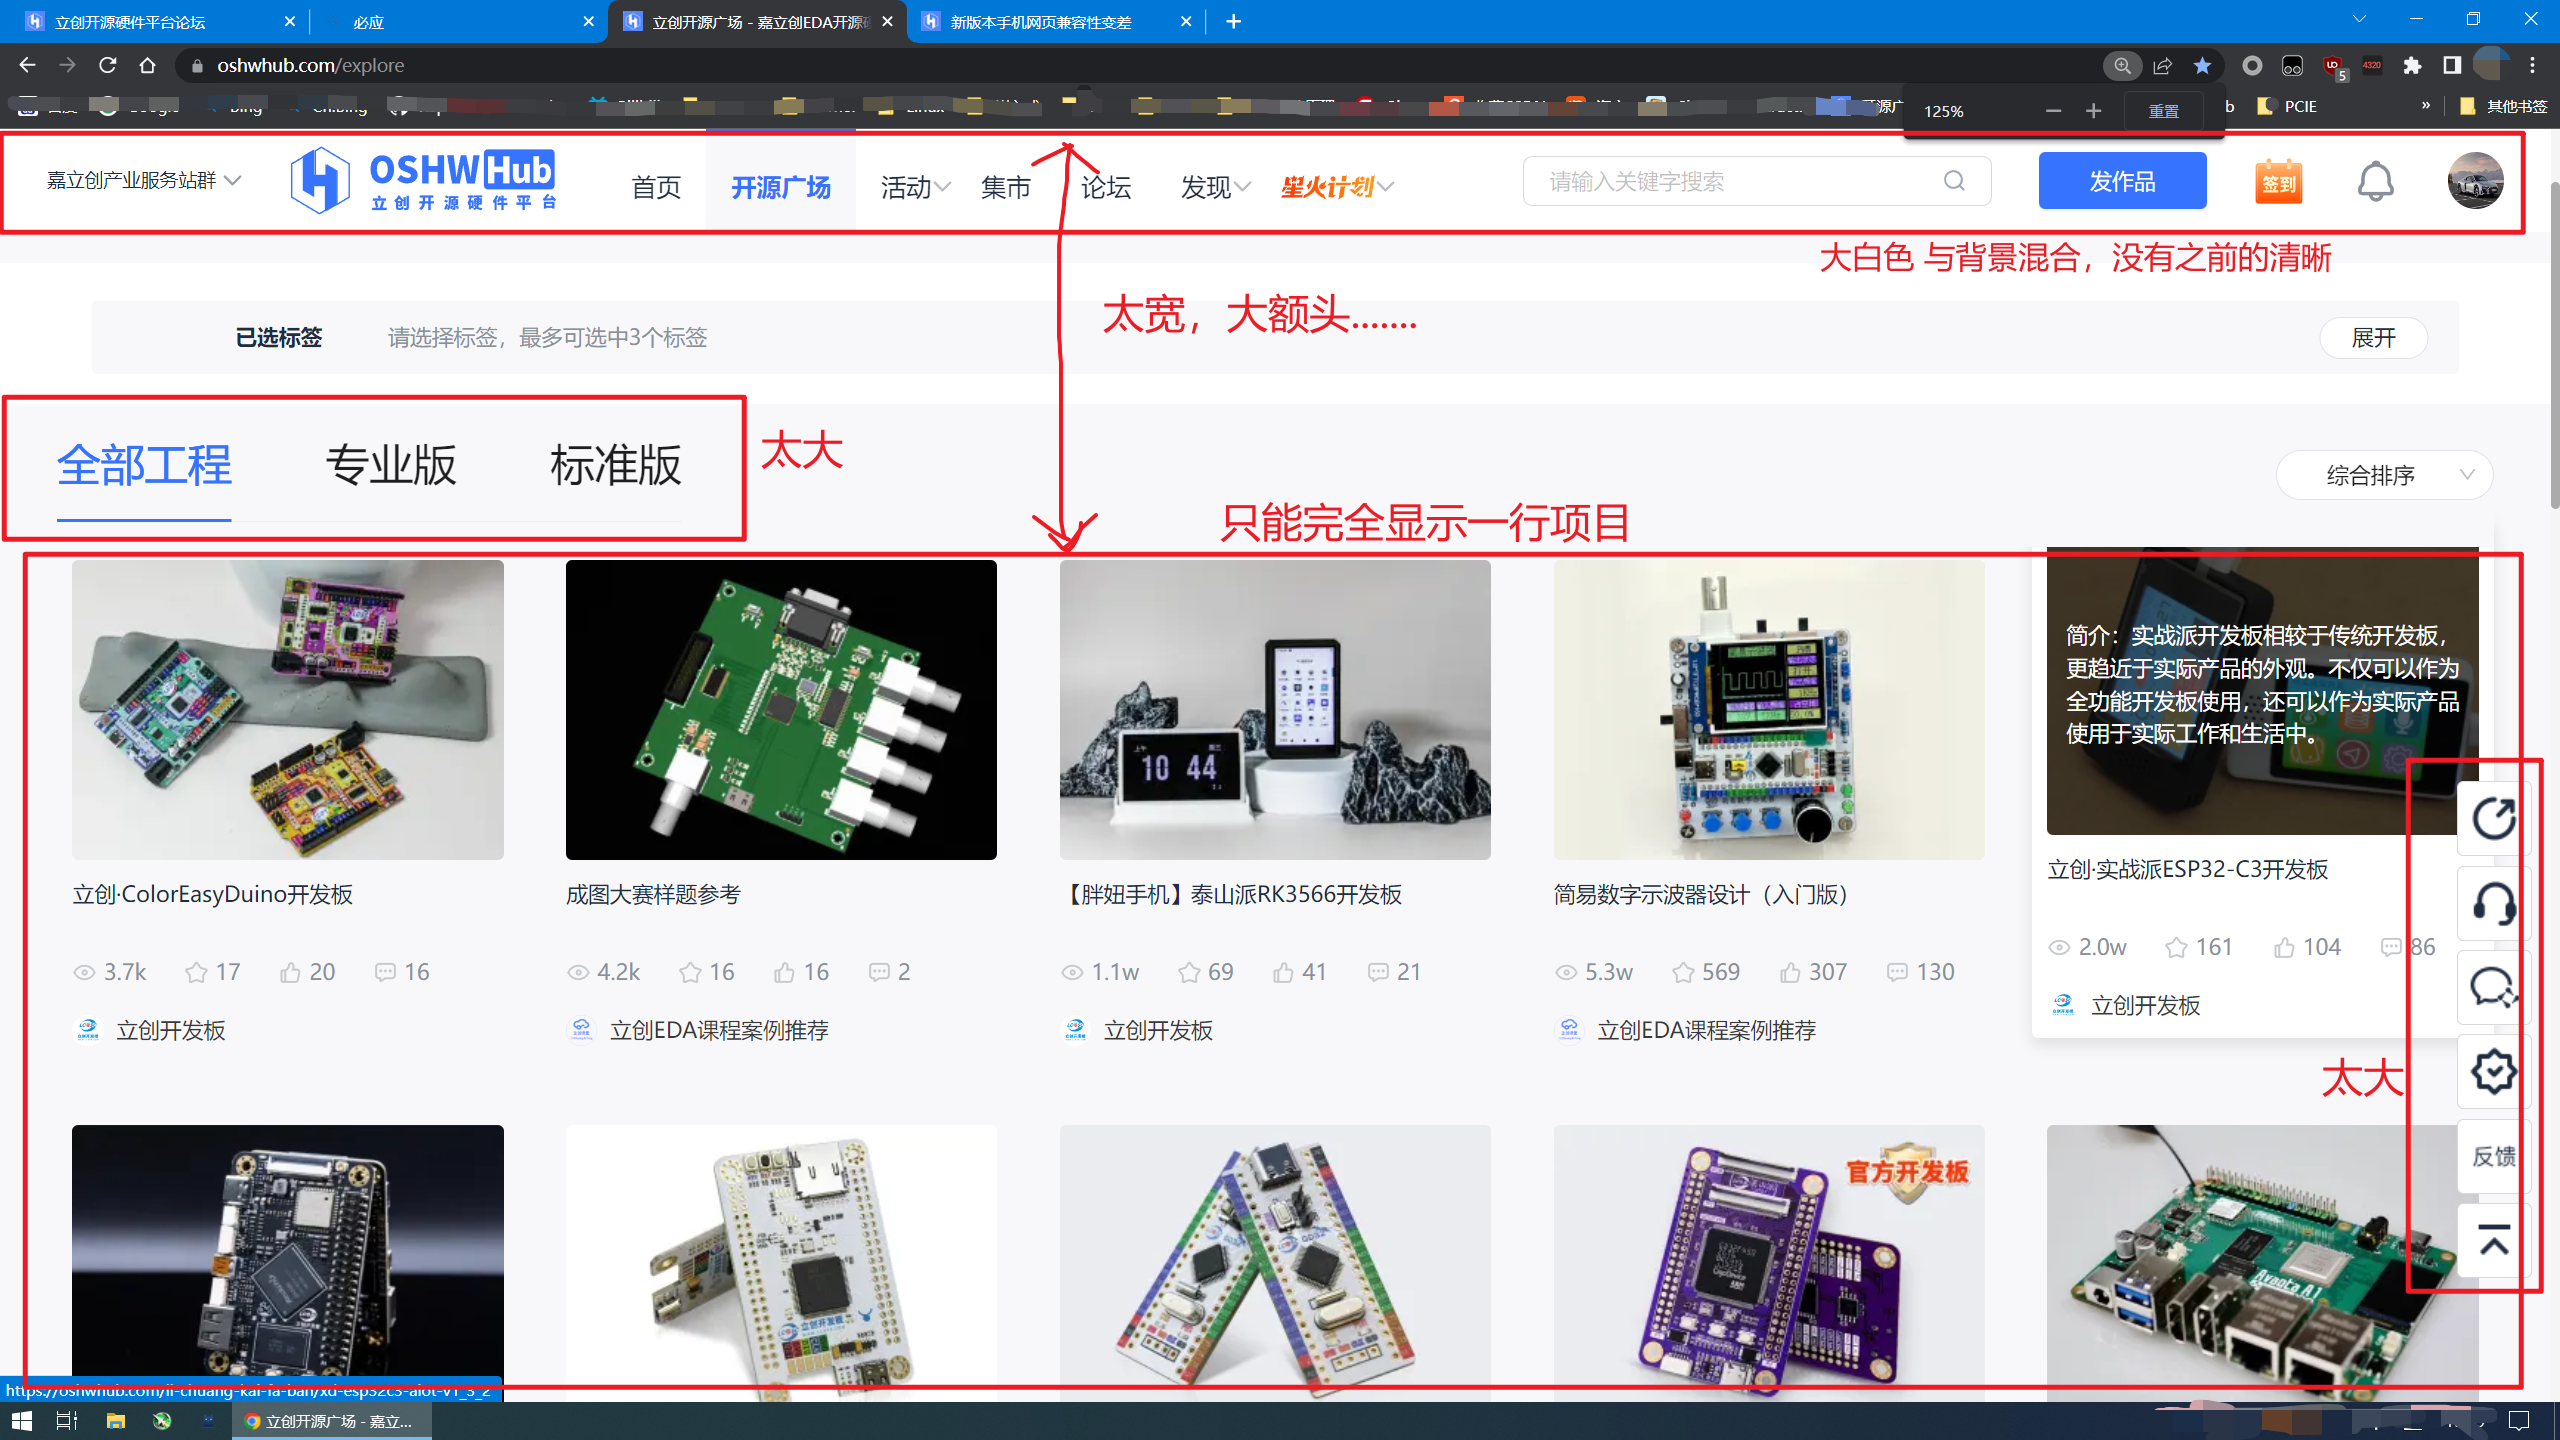Image resolution: width=2560 pixels, height=1440 pixels.
Task: Click the 展开 tags button
Action: (2372, 338)
